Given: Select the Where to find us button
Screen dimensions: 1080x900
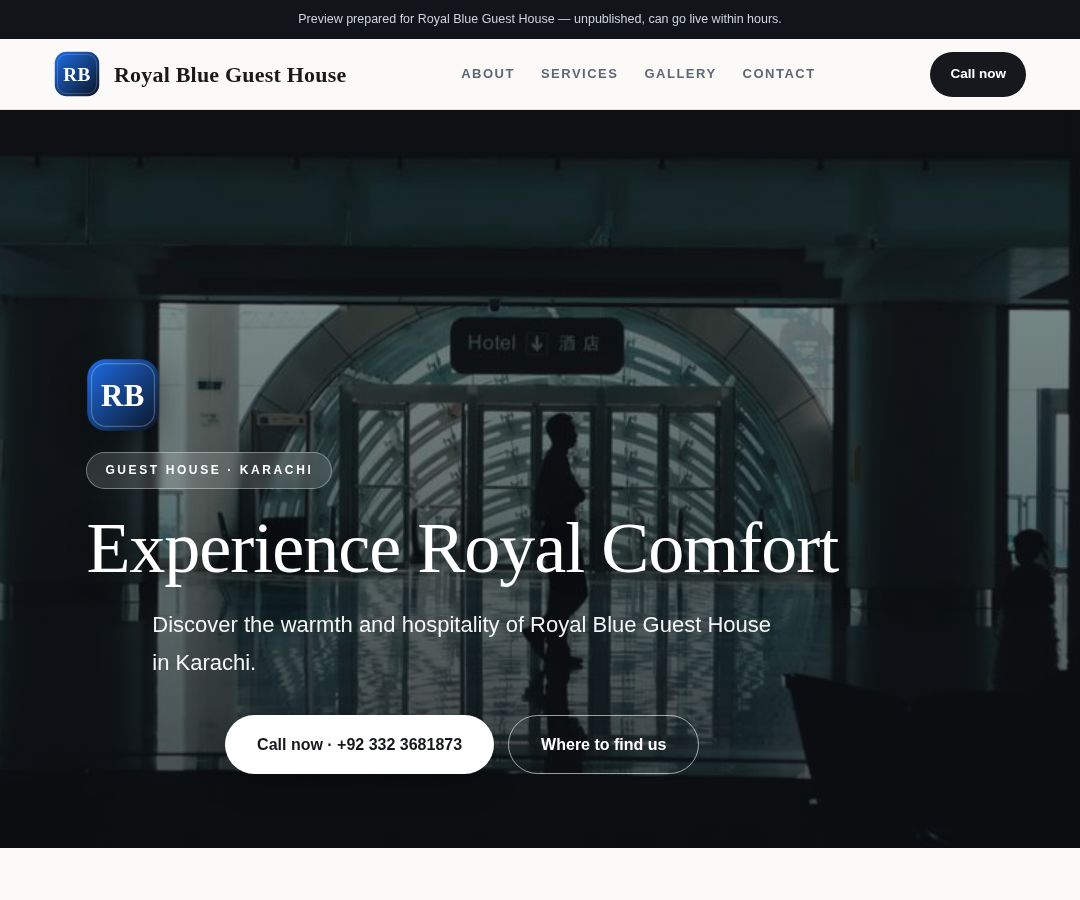Looking at the screenshot, I should 603,744.
